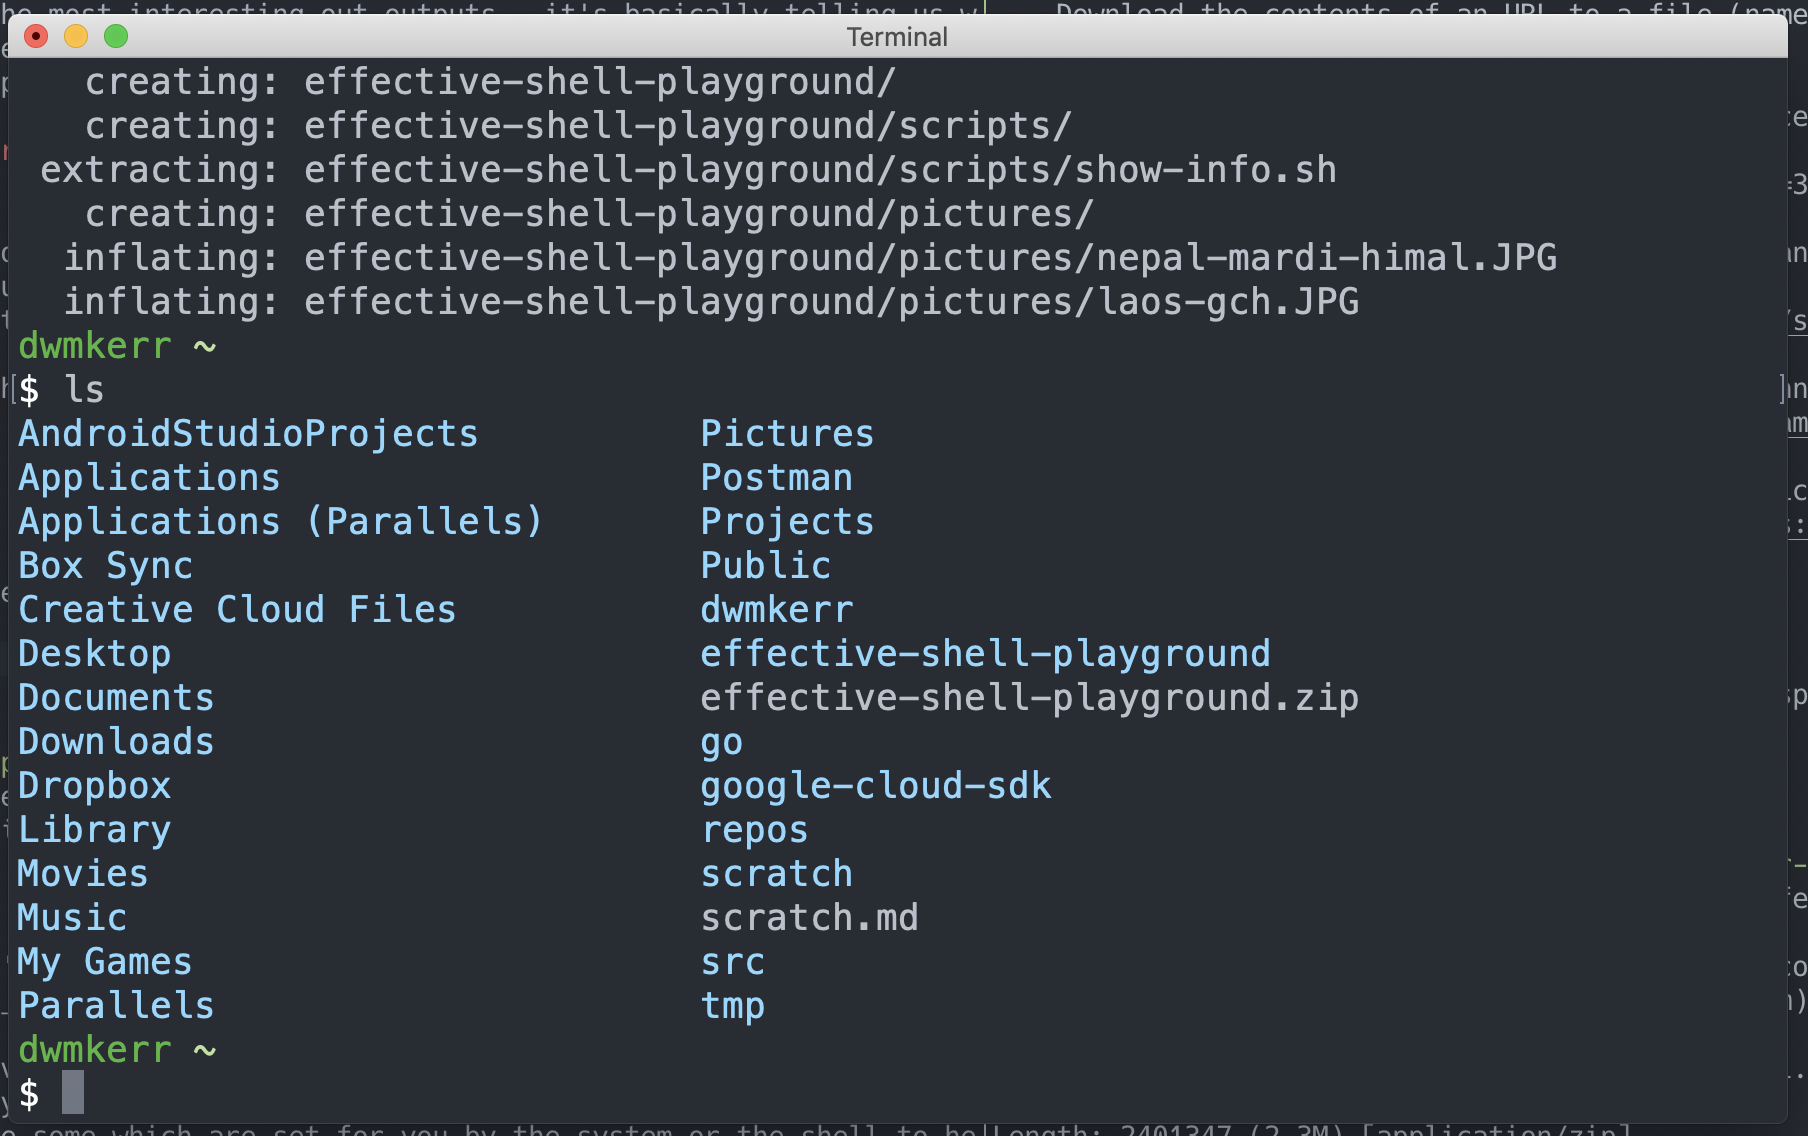Click the My Games directory name
Viewport: 1808px width, 1136px height.
pyautogui.click(x=105, y=962)
